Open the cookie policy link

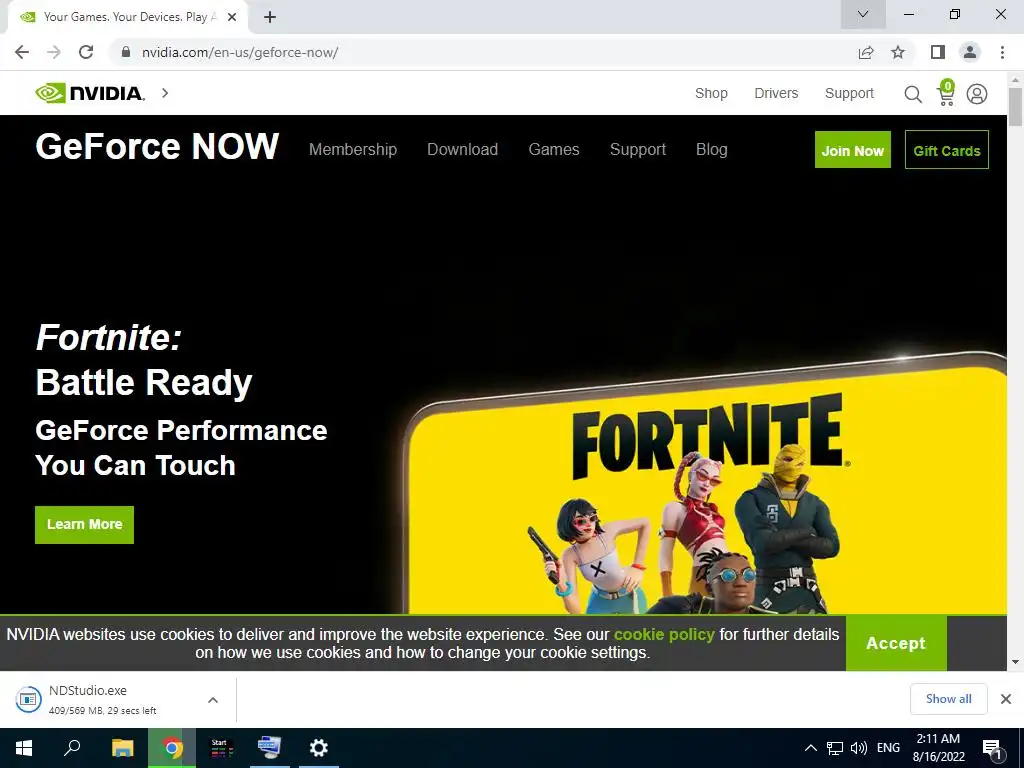664,634
